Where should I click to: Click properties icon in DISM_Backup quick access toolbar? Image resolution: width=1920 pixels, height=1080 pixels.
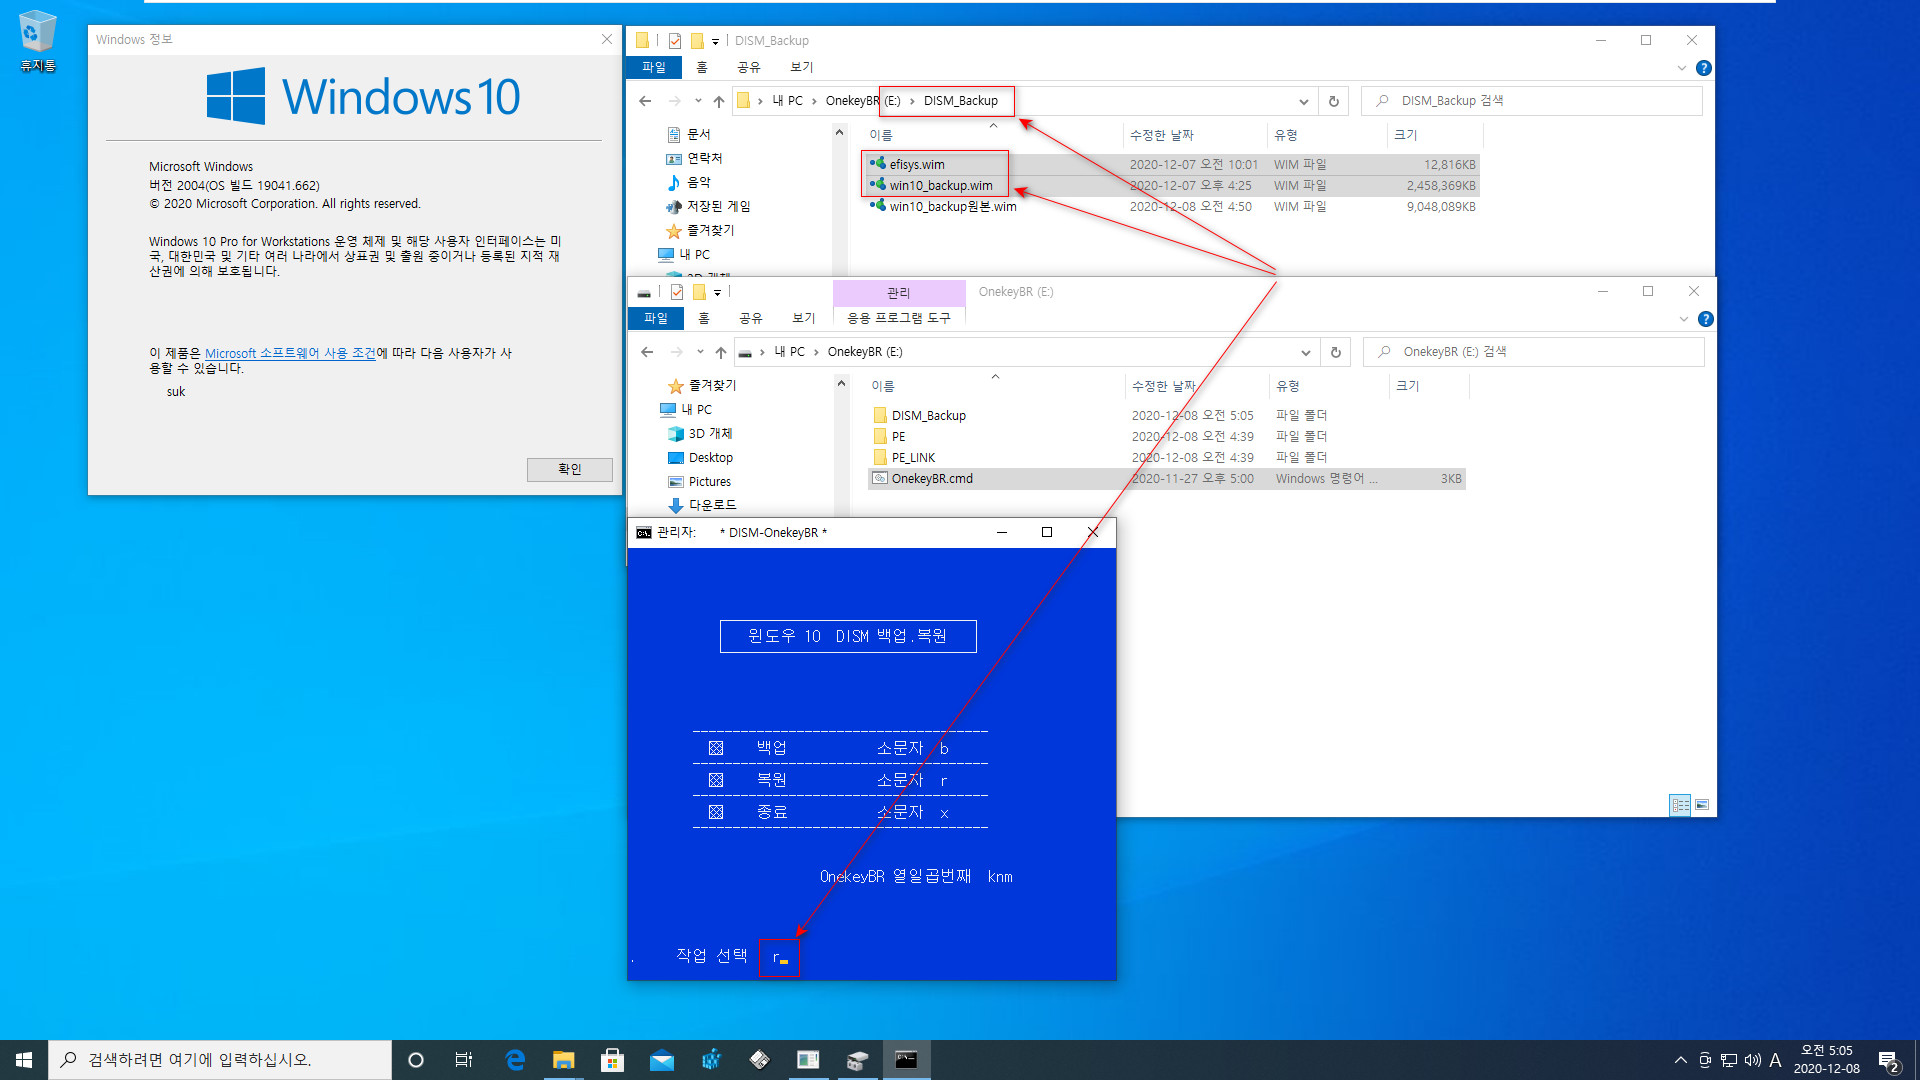point(675,41)
